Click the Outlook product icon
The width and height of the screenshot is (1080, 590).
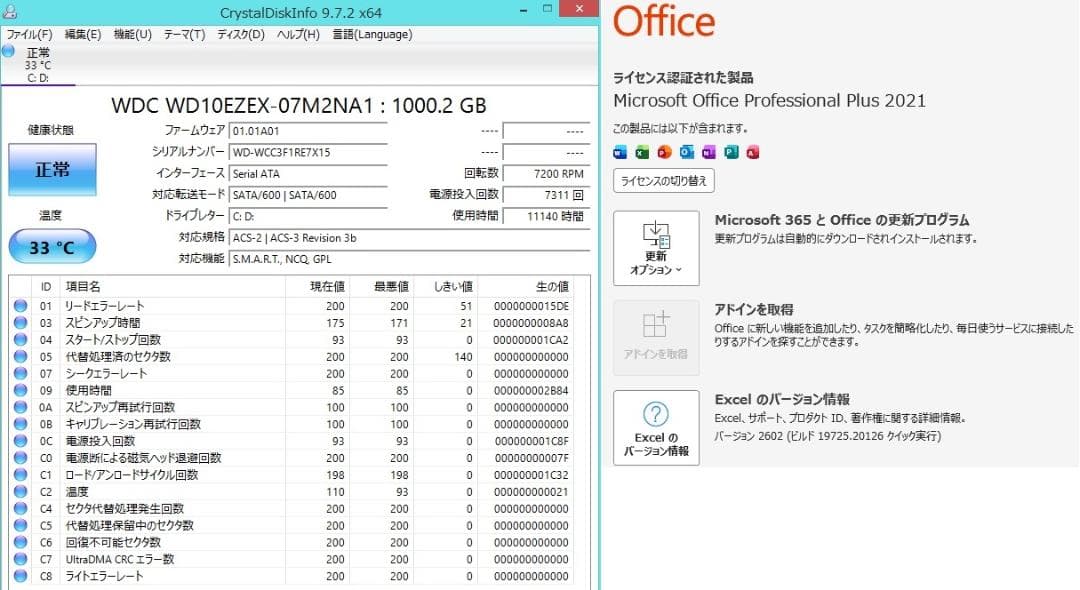coord(687,152)
